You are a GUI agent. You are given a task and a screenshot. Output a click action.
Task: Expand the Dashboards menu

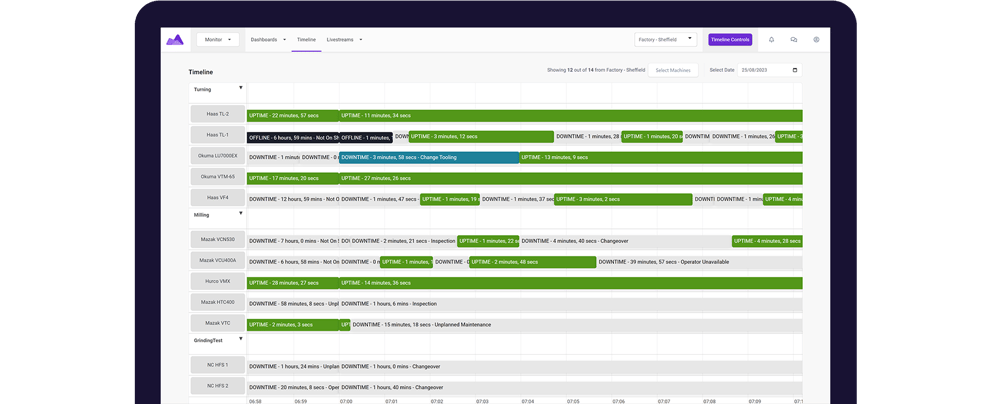268,40
